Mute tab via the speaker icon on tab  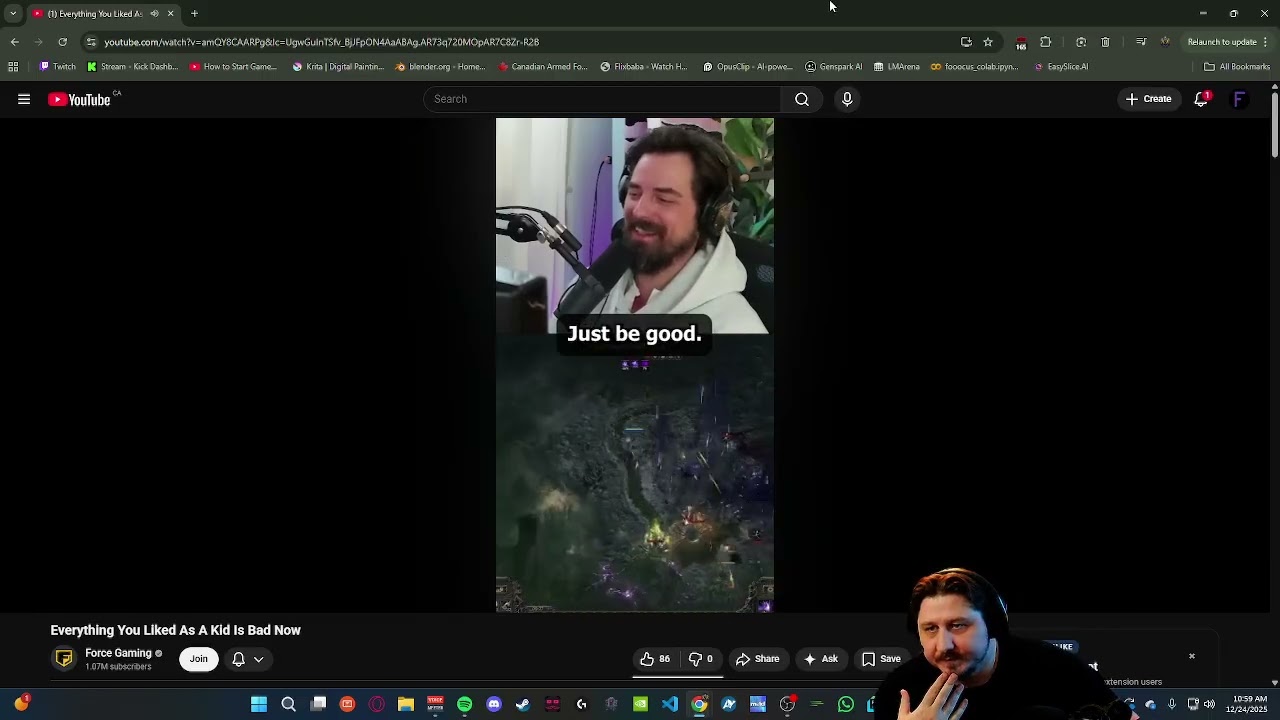154,14
